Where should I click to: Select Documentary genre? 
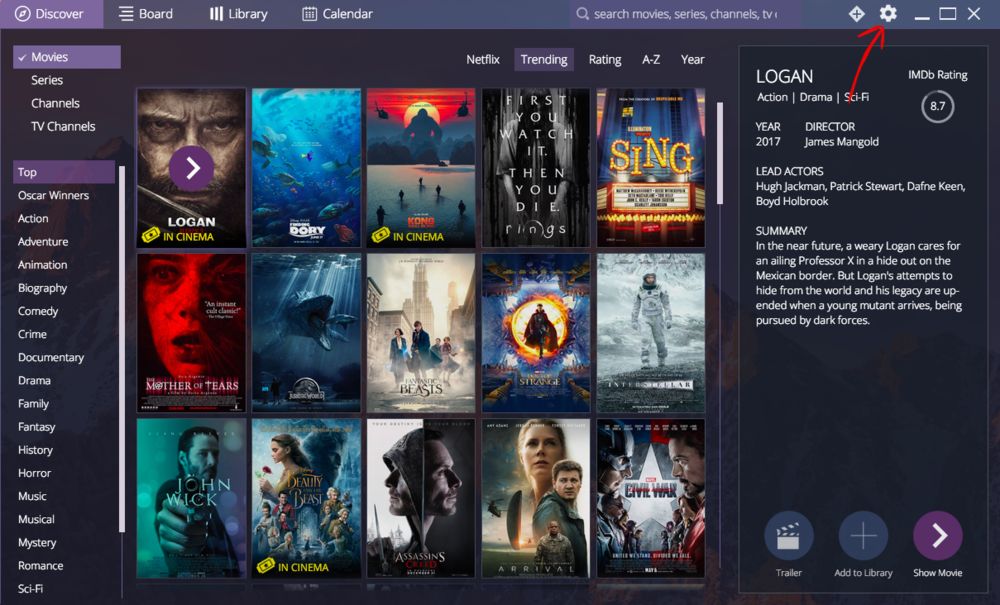pyautogui.click(x=51, y=357)
